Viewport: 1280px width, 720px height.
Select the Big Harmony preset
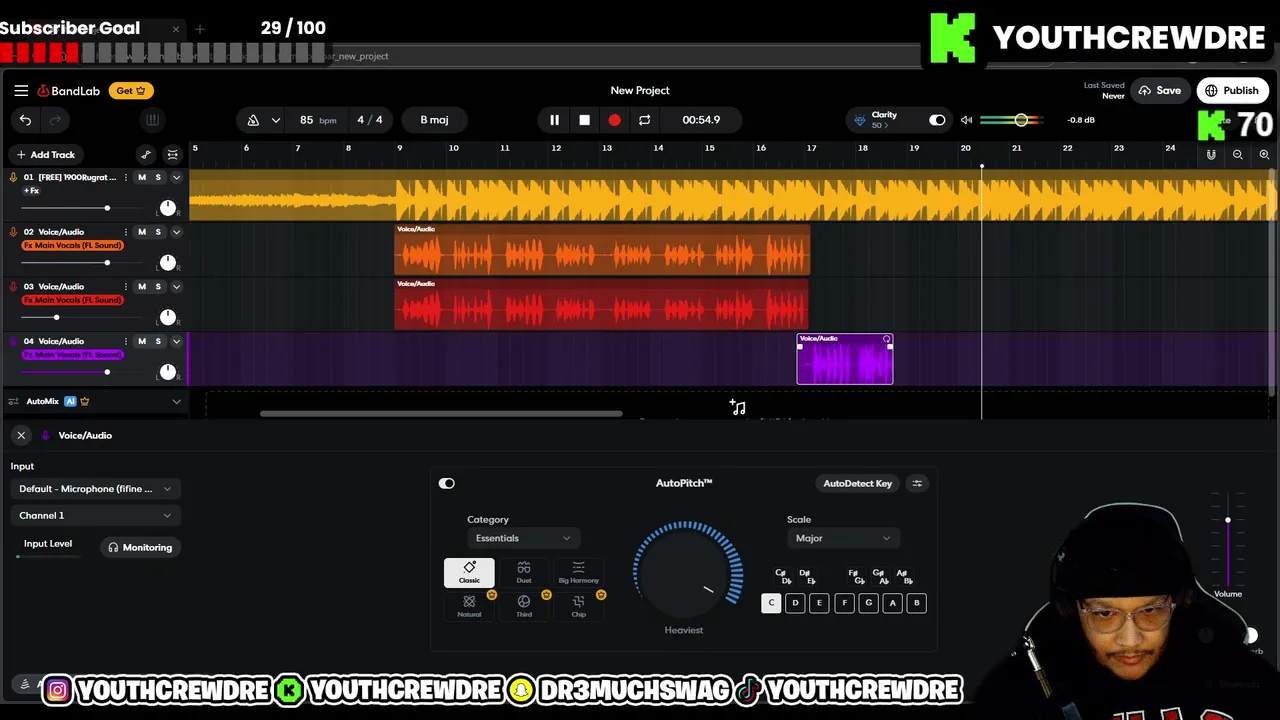point(578,572)
